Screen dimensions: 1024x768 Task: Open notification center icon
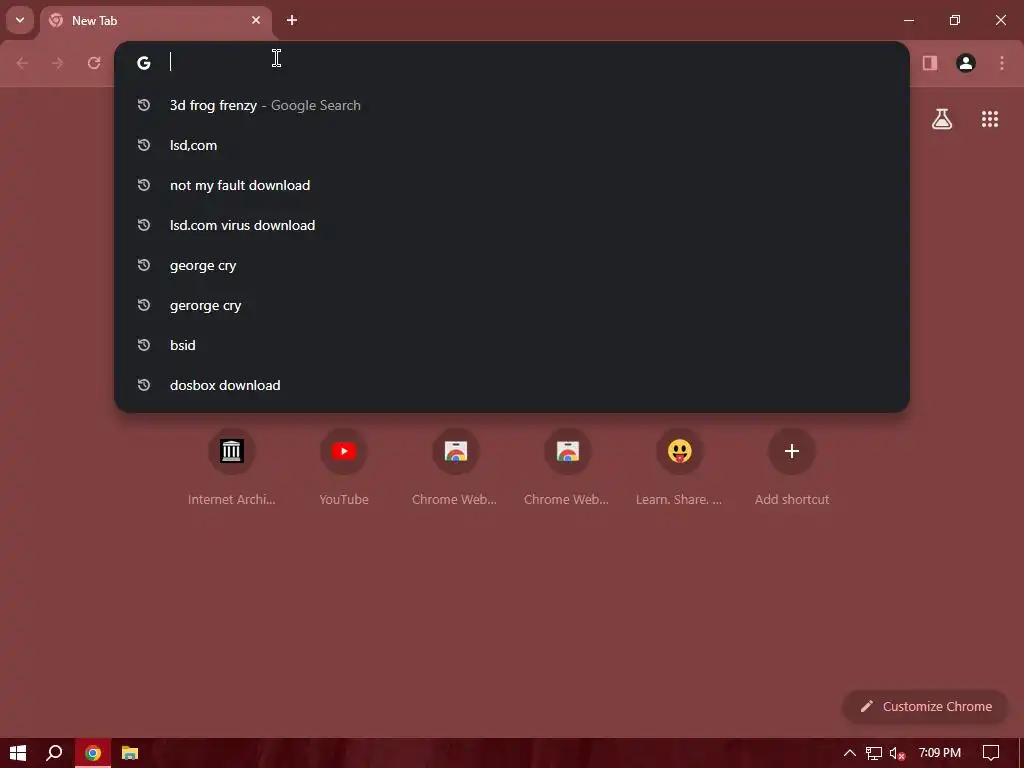coord(991,753)
